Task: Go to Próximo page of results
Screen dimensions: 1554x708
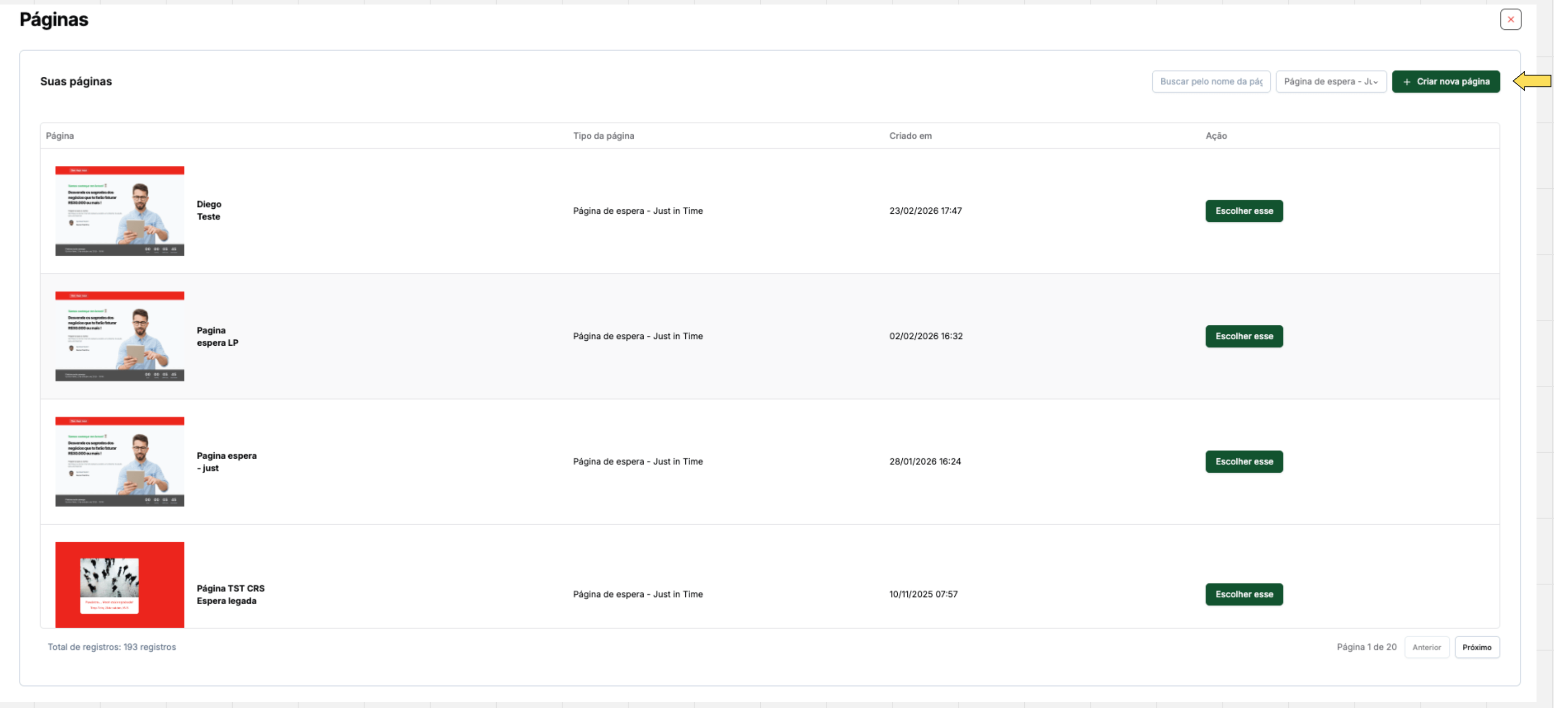Action: (x=1477, y=647)
